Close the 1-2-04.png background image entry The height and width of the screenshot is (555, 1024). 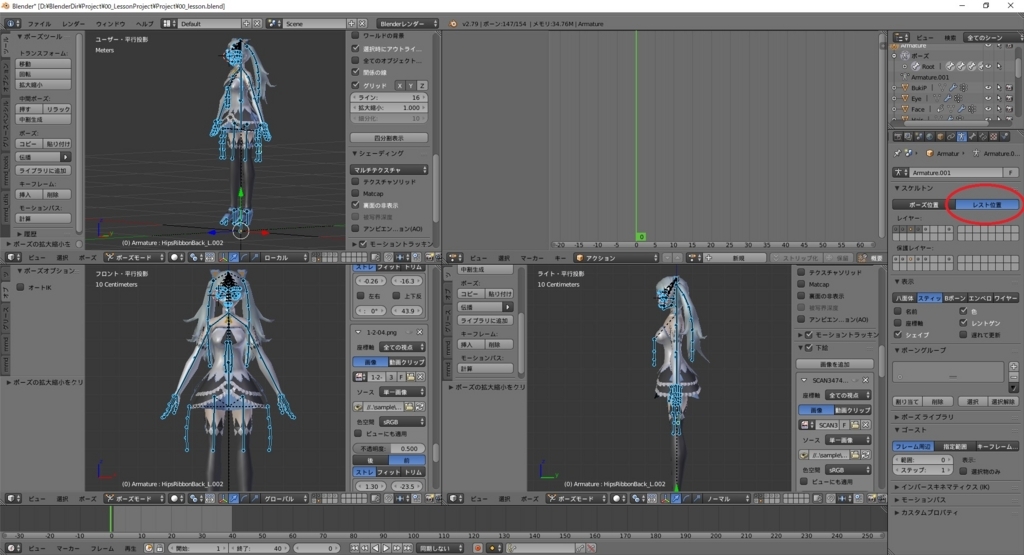coord(420,332)
